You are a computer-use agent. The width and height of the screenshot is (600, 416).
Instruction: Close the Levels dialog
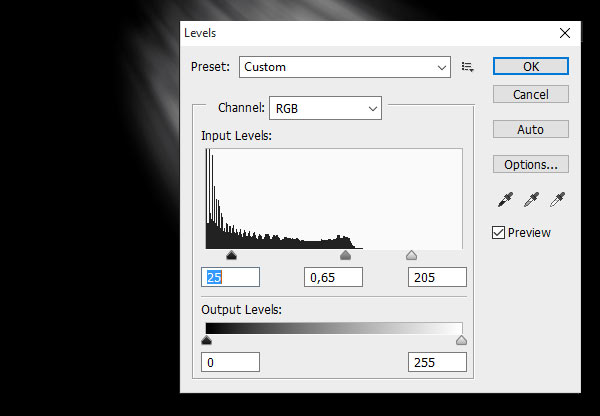(565, 33)
